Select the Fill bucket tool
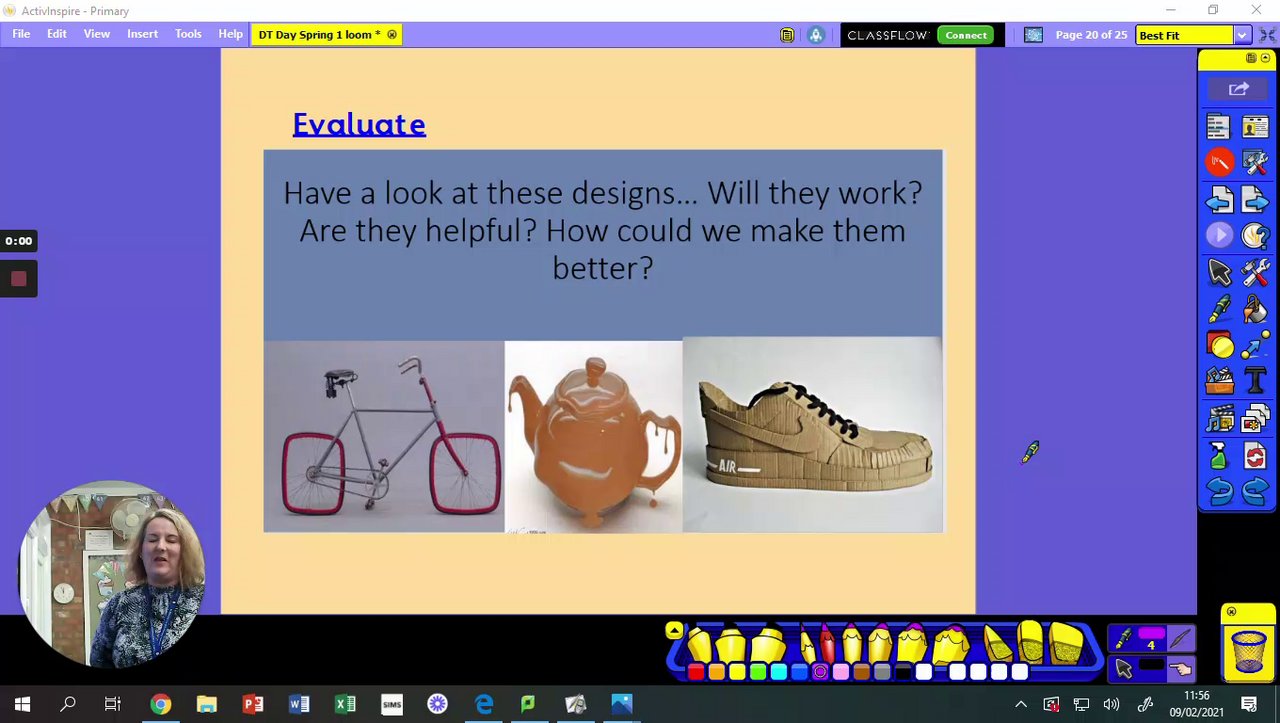Image resolution: width=1280 pixels, height=723 pixels. pyautogui.click(x=1255, y=309)
